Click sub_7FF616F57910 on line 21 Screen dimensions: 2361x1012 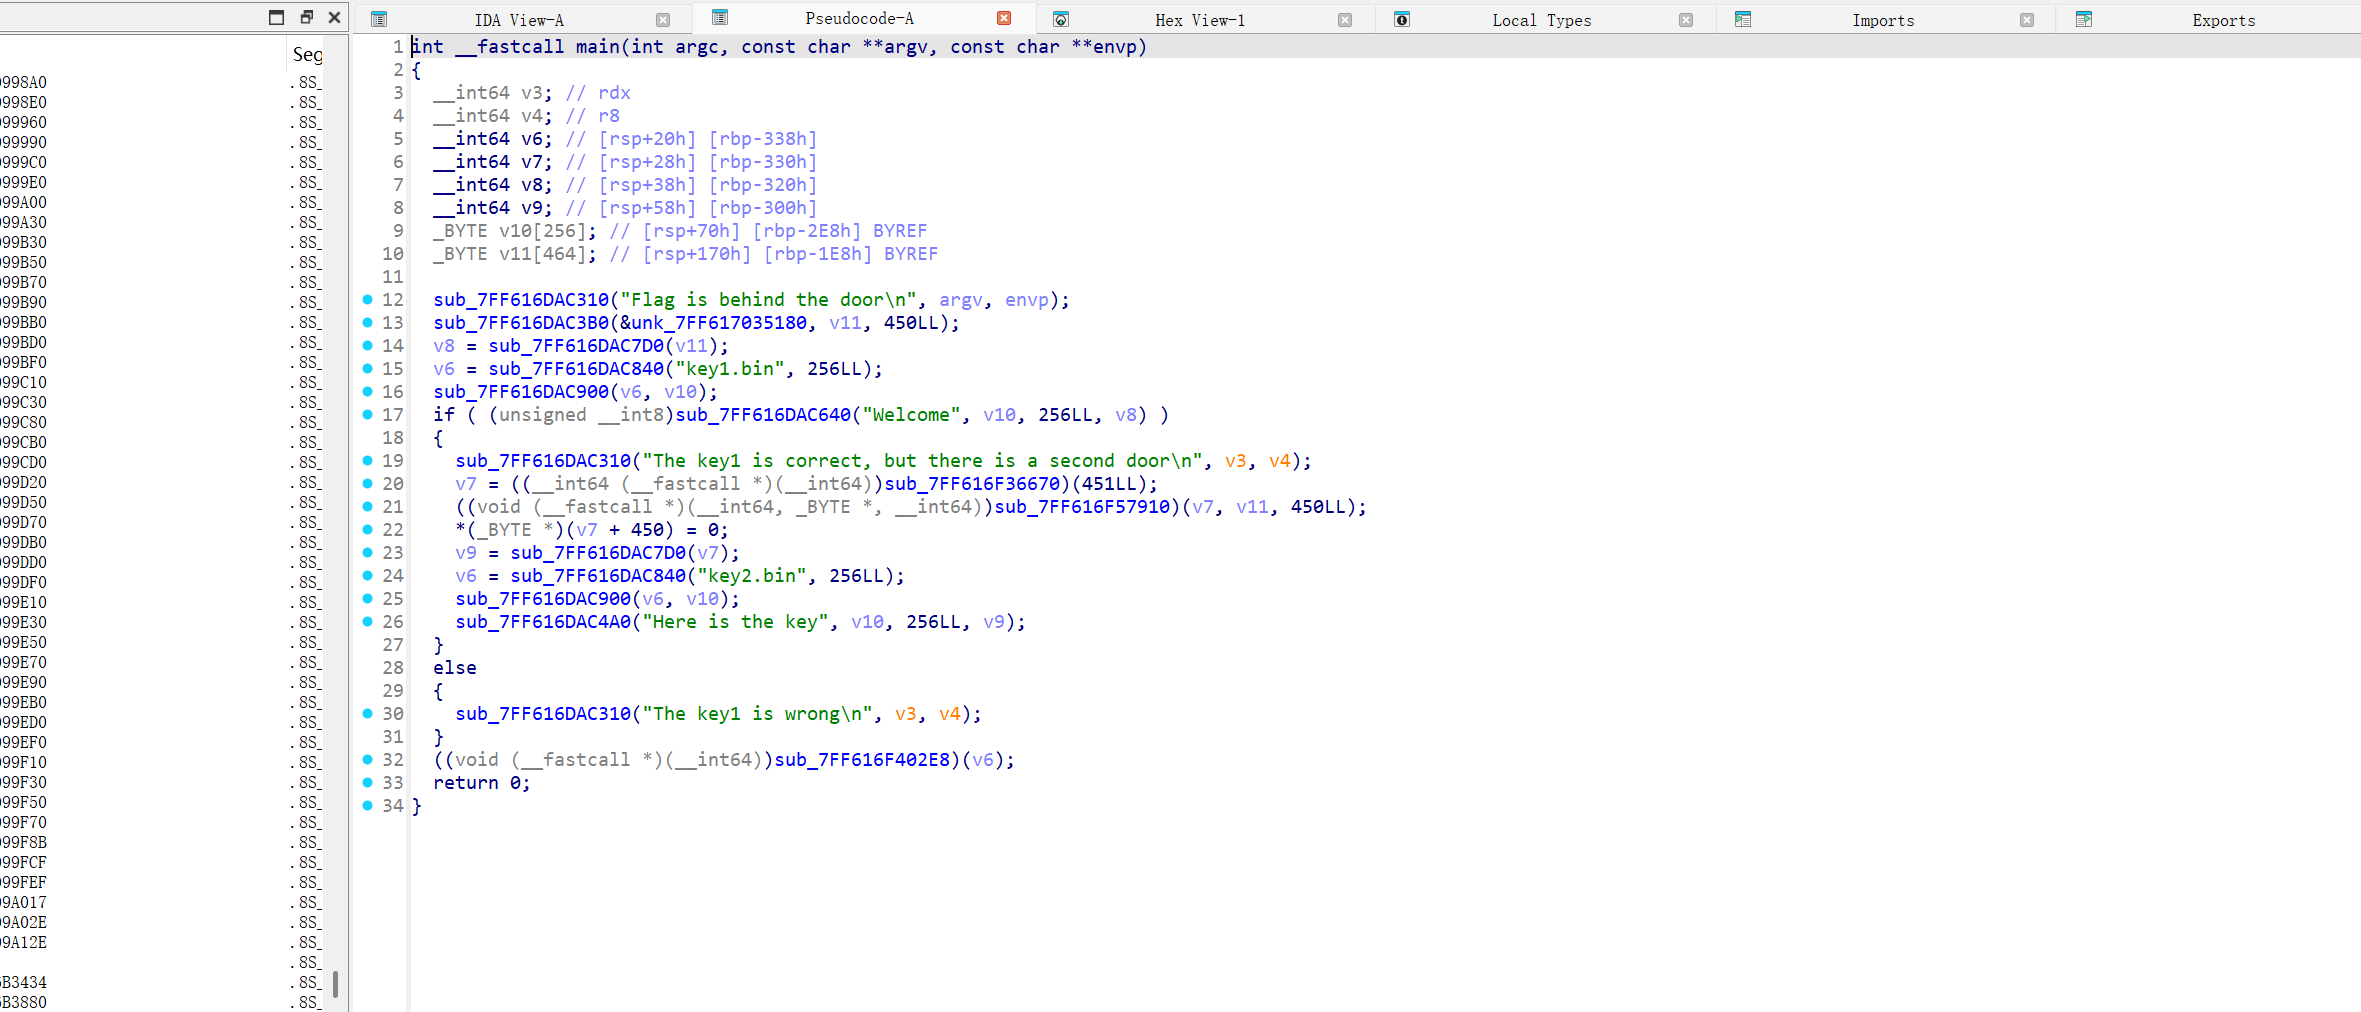[1083, 507]
